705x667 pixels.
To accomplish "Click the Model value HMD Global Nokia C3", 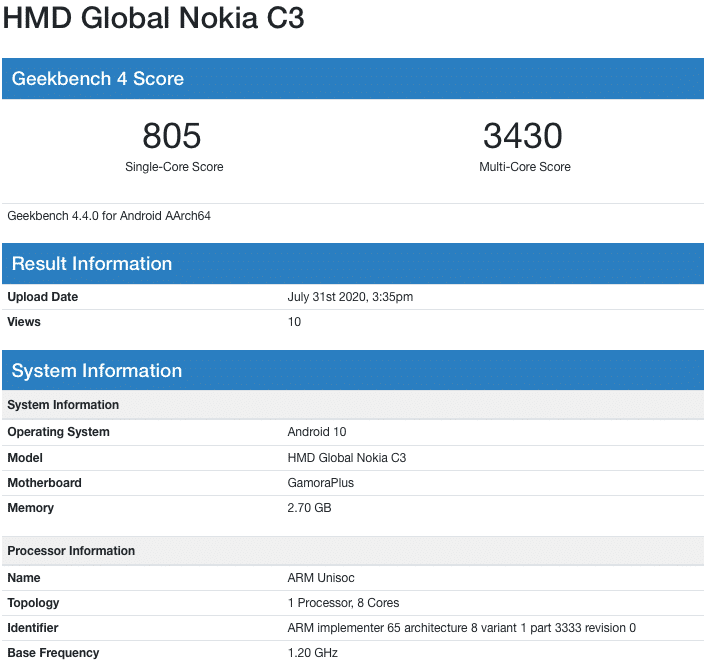I will (346, 458).
